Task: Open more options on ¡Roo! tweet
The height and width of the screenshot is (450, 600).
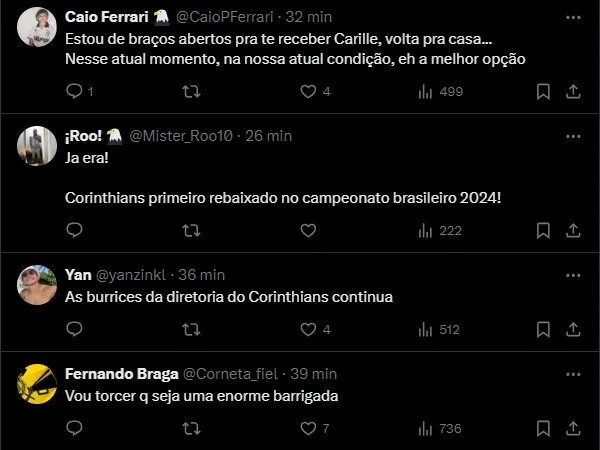Action: [572, 136]
